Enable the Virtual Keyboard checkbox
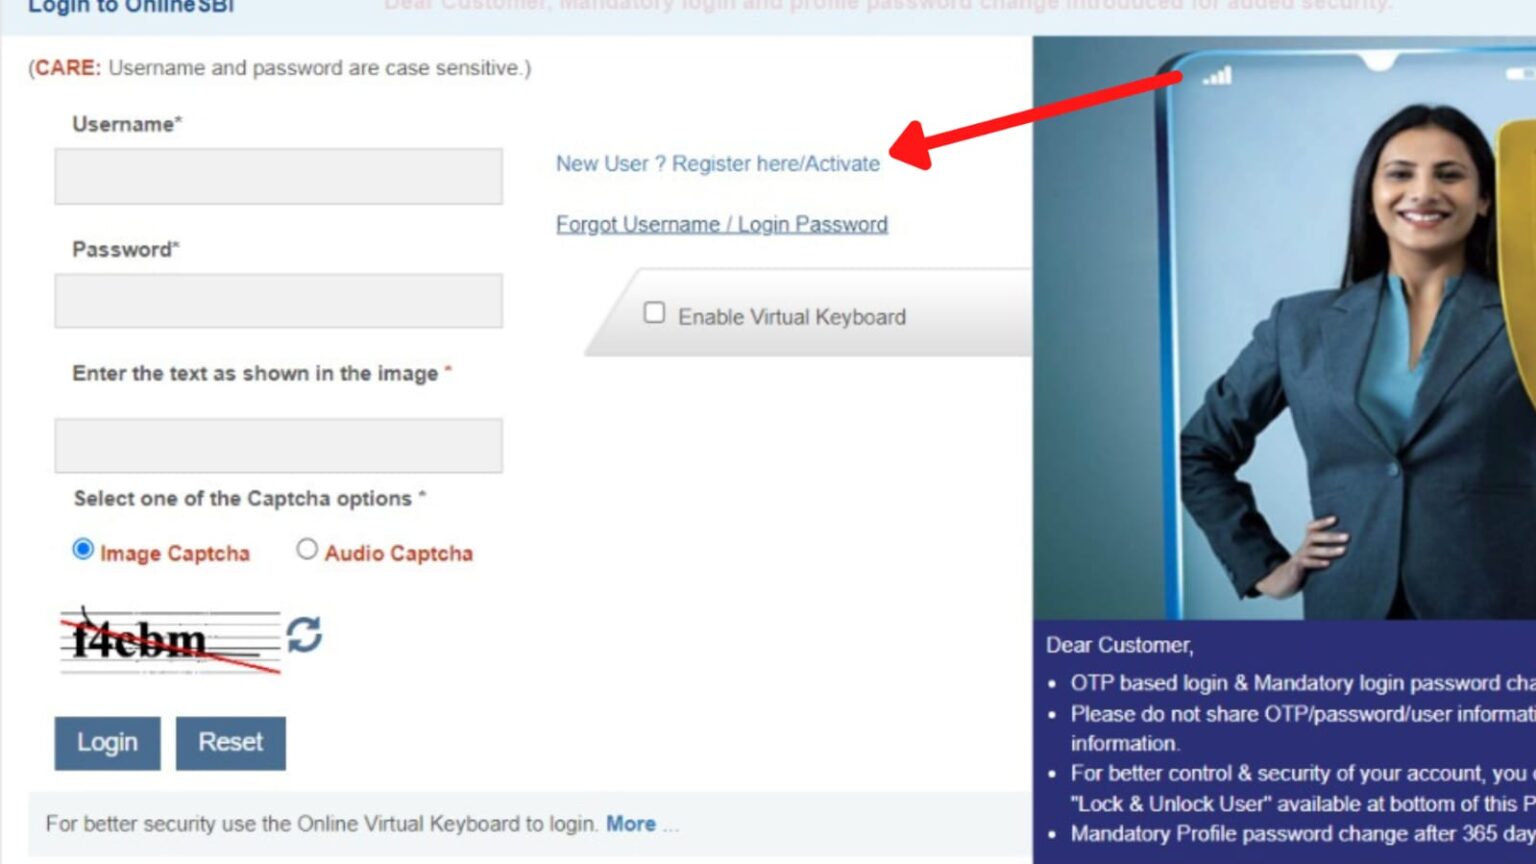The width and height of the screenshot is (1536, 864). coord(654,313)
